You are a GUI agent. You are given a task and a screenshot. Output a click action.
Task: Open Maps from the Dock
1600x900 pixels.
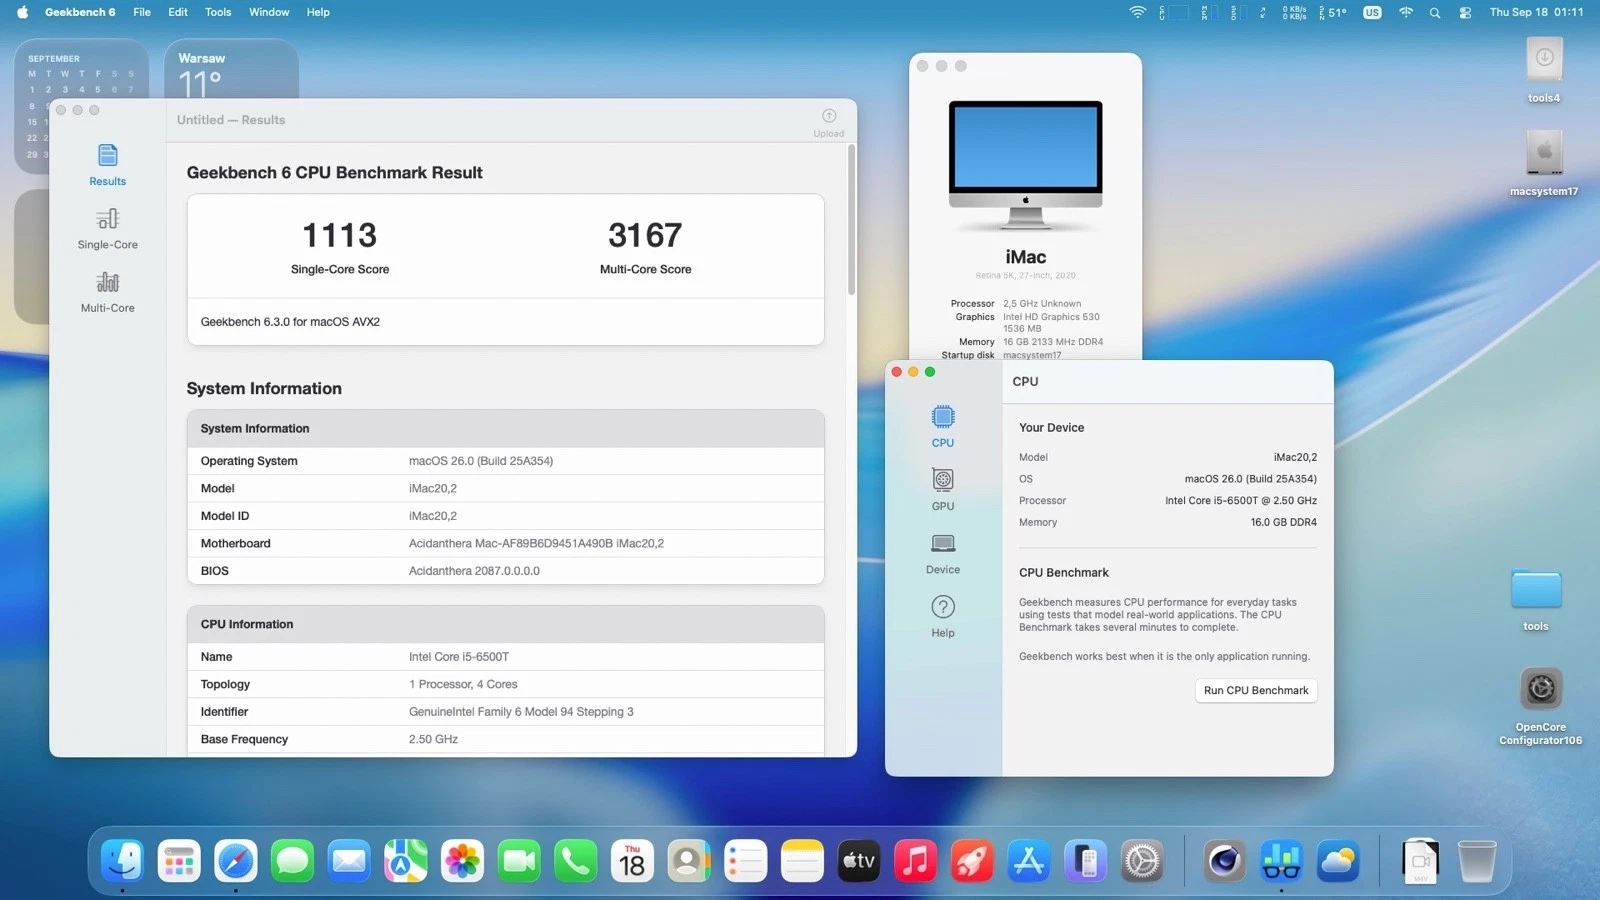(406, 860)
